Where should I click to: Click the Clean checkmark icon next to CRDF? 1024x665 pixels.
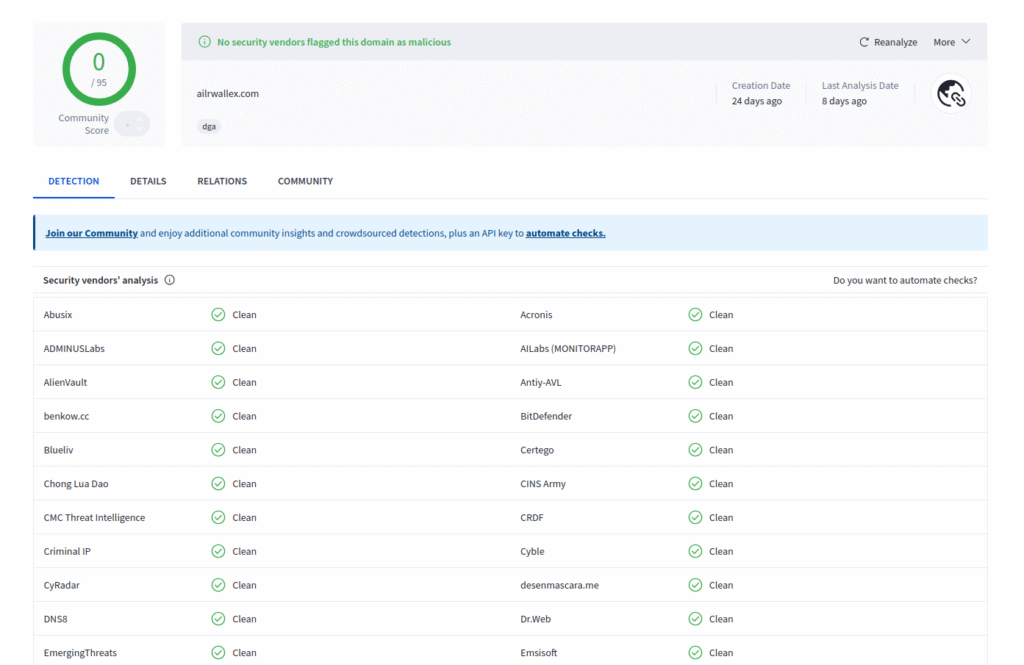pos(695,517)
